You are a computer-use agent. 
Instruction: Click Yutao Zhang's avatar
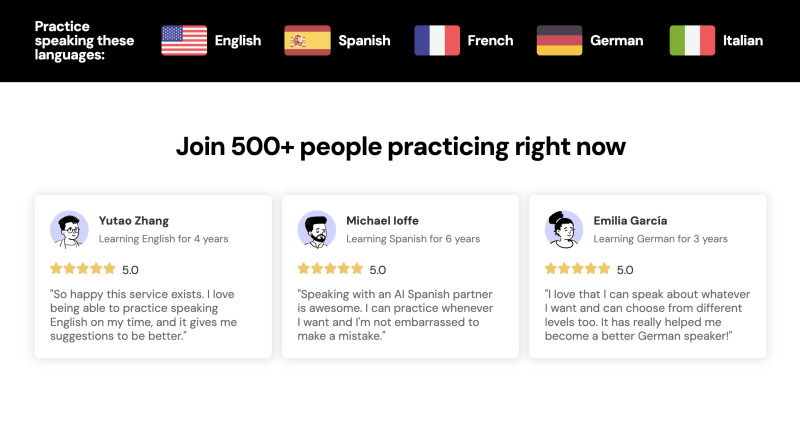[69, 230]
